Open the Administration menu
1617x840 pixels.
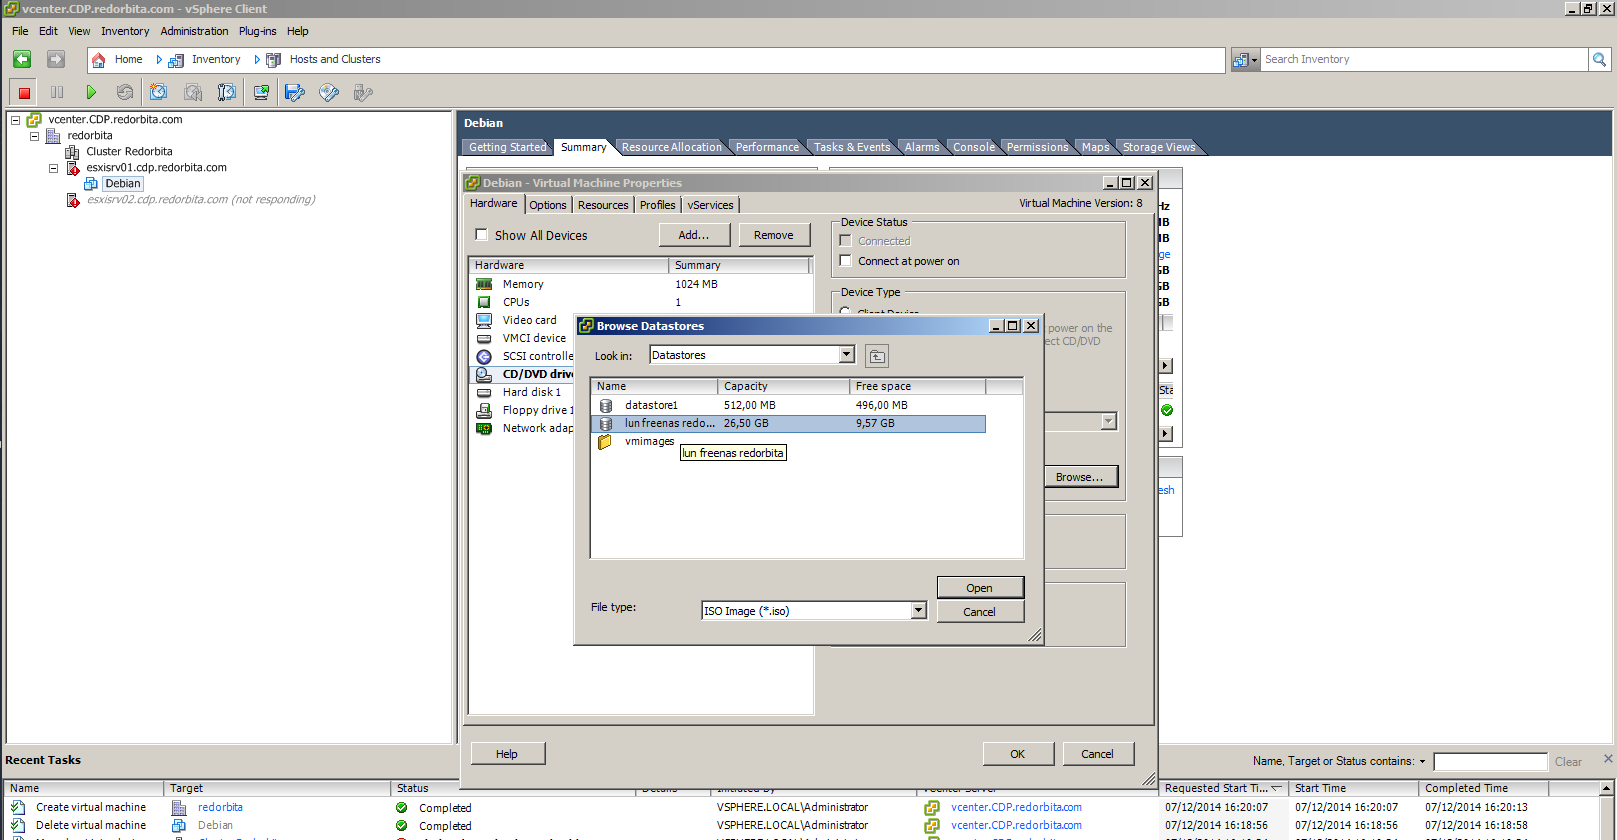point(194,31)
